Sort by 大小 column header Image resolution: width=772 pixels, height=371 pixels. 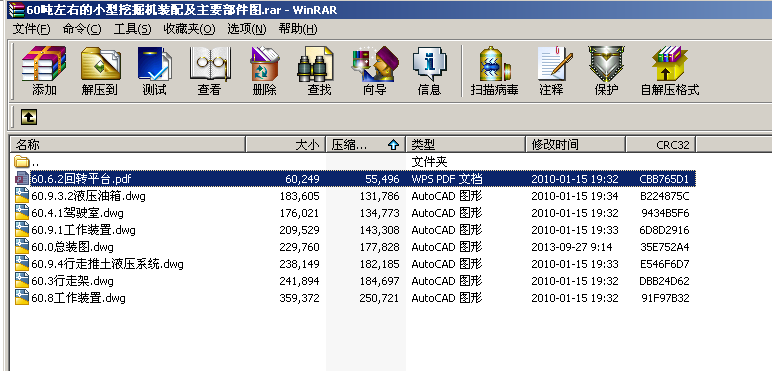point(286,144)
